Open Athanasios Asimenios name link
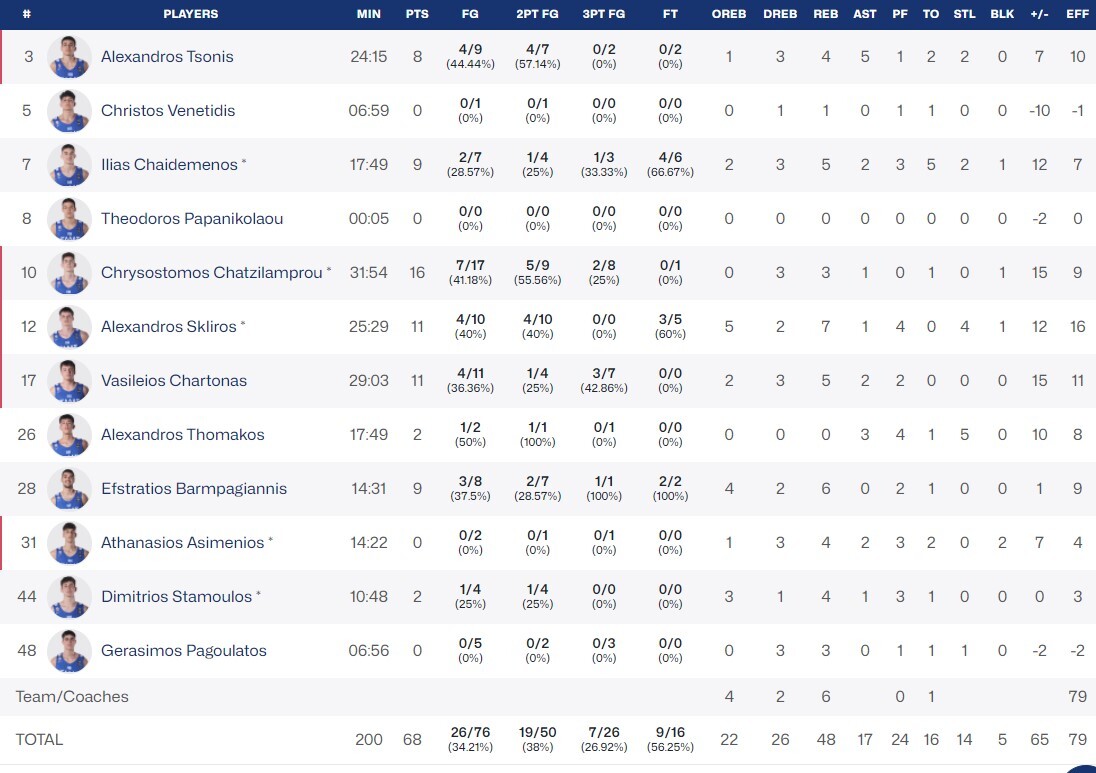Viewport: 1096px width, 773px height. coord(182,542)
